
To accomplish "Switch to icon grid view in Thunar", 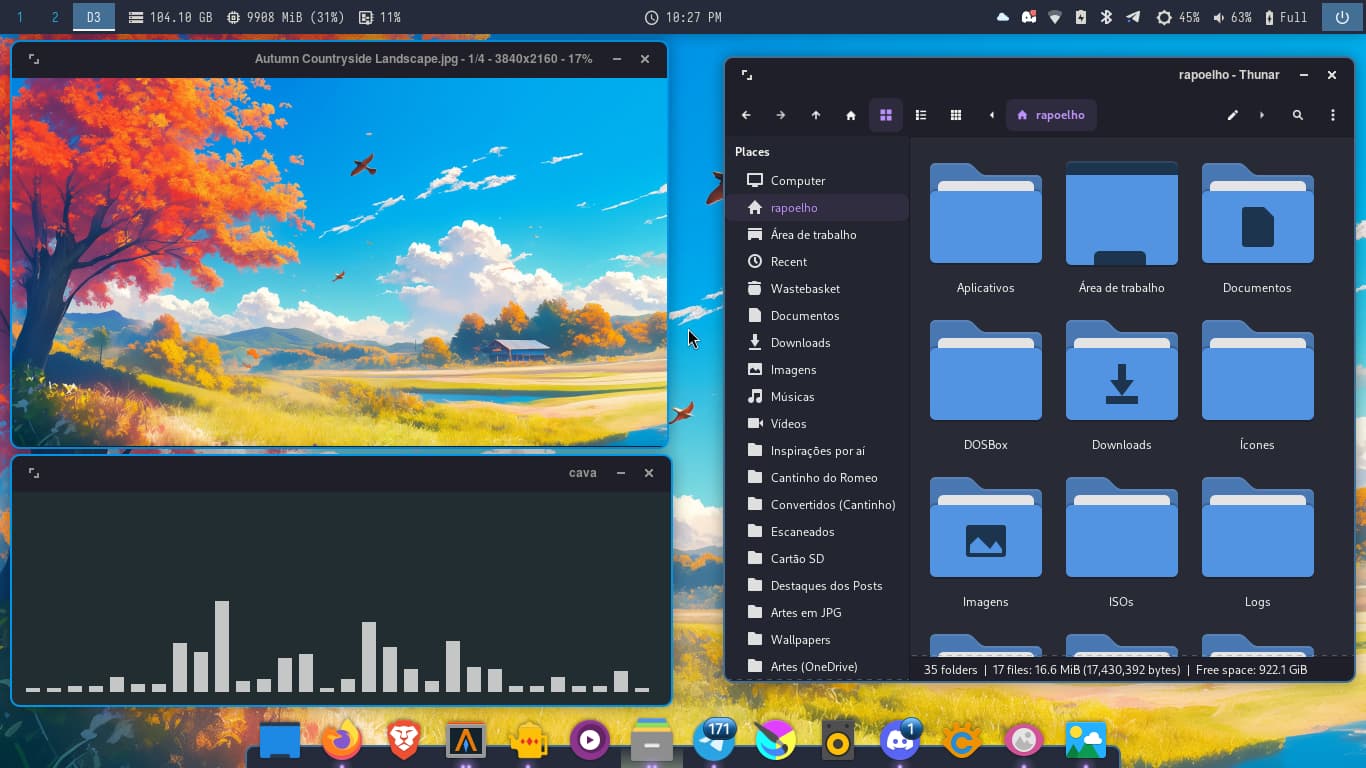I will tap(886, 115).
